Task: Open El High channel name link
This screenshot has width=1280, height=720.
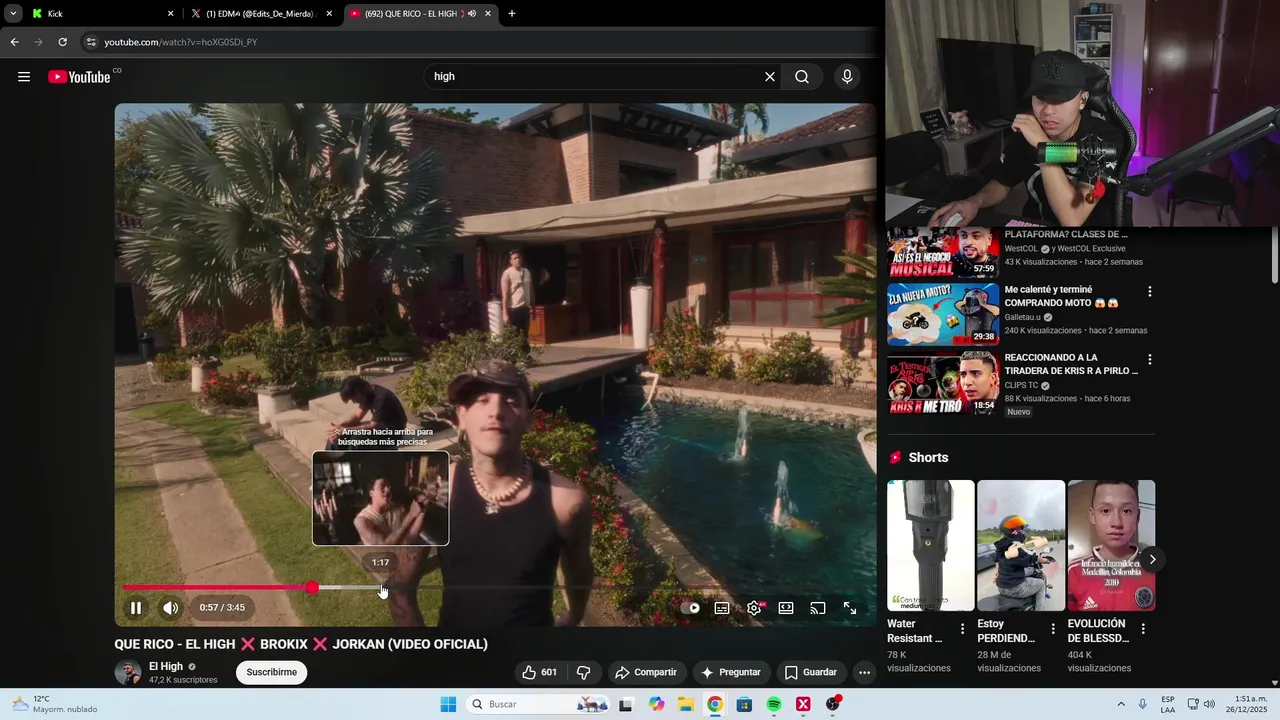Action: click(x=166, y=666)
